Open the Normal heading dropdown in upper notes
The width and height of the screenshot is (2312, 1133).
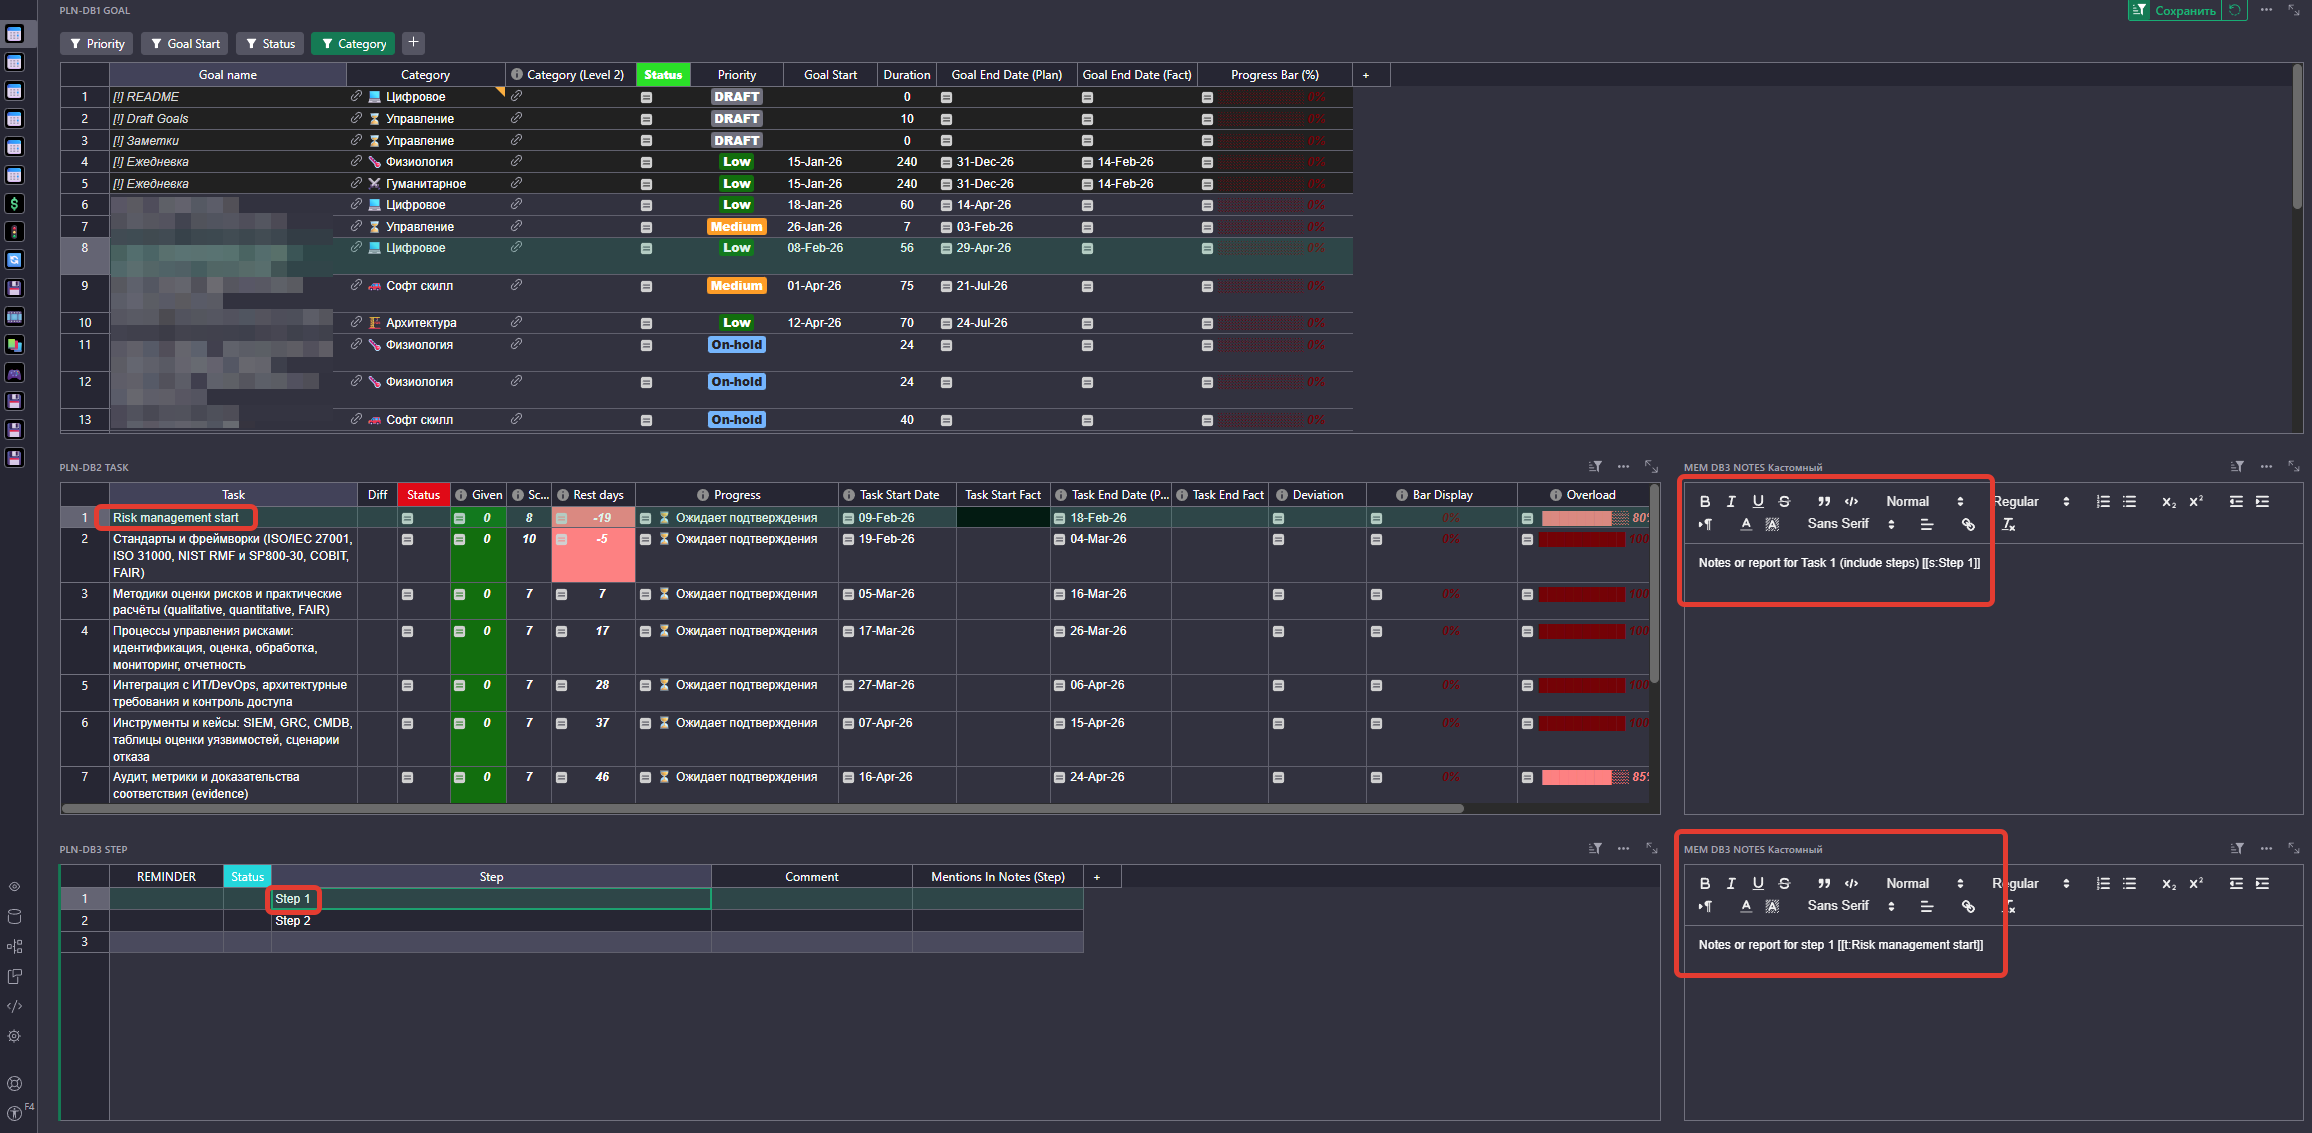(x=1924, y=501)
